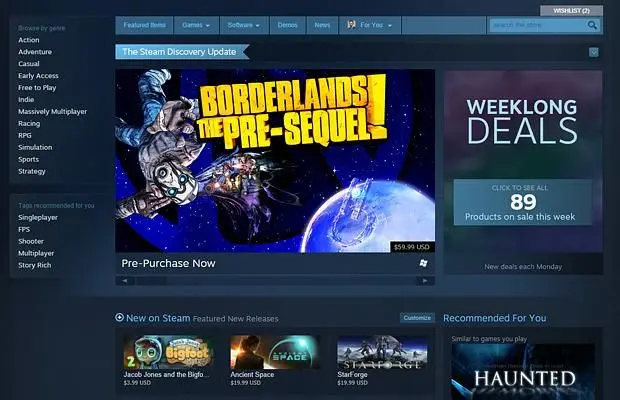Image resolution: width=620 pixels, height=400 pixels.
Task: Browse the Massively Multiplayer genre
Action: pos(53,111)
